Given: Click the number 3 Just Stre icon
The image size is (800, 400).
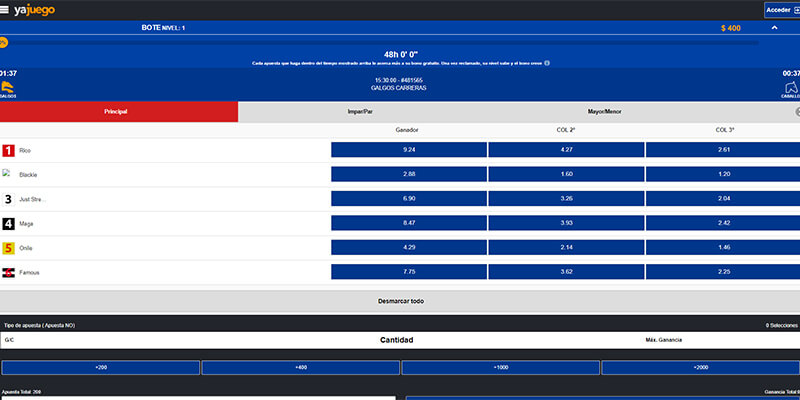Looking at the screenshot, I should click(x=8, y=199).
